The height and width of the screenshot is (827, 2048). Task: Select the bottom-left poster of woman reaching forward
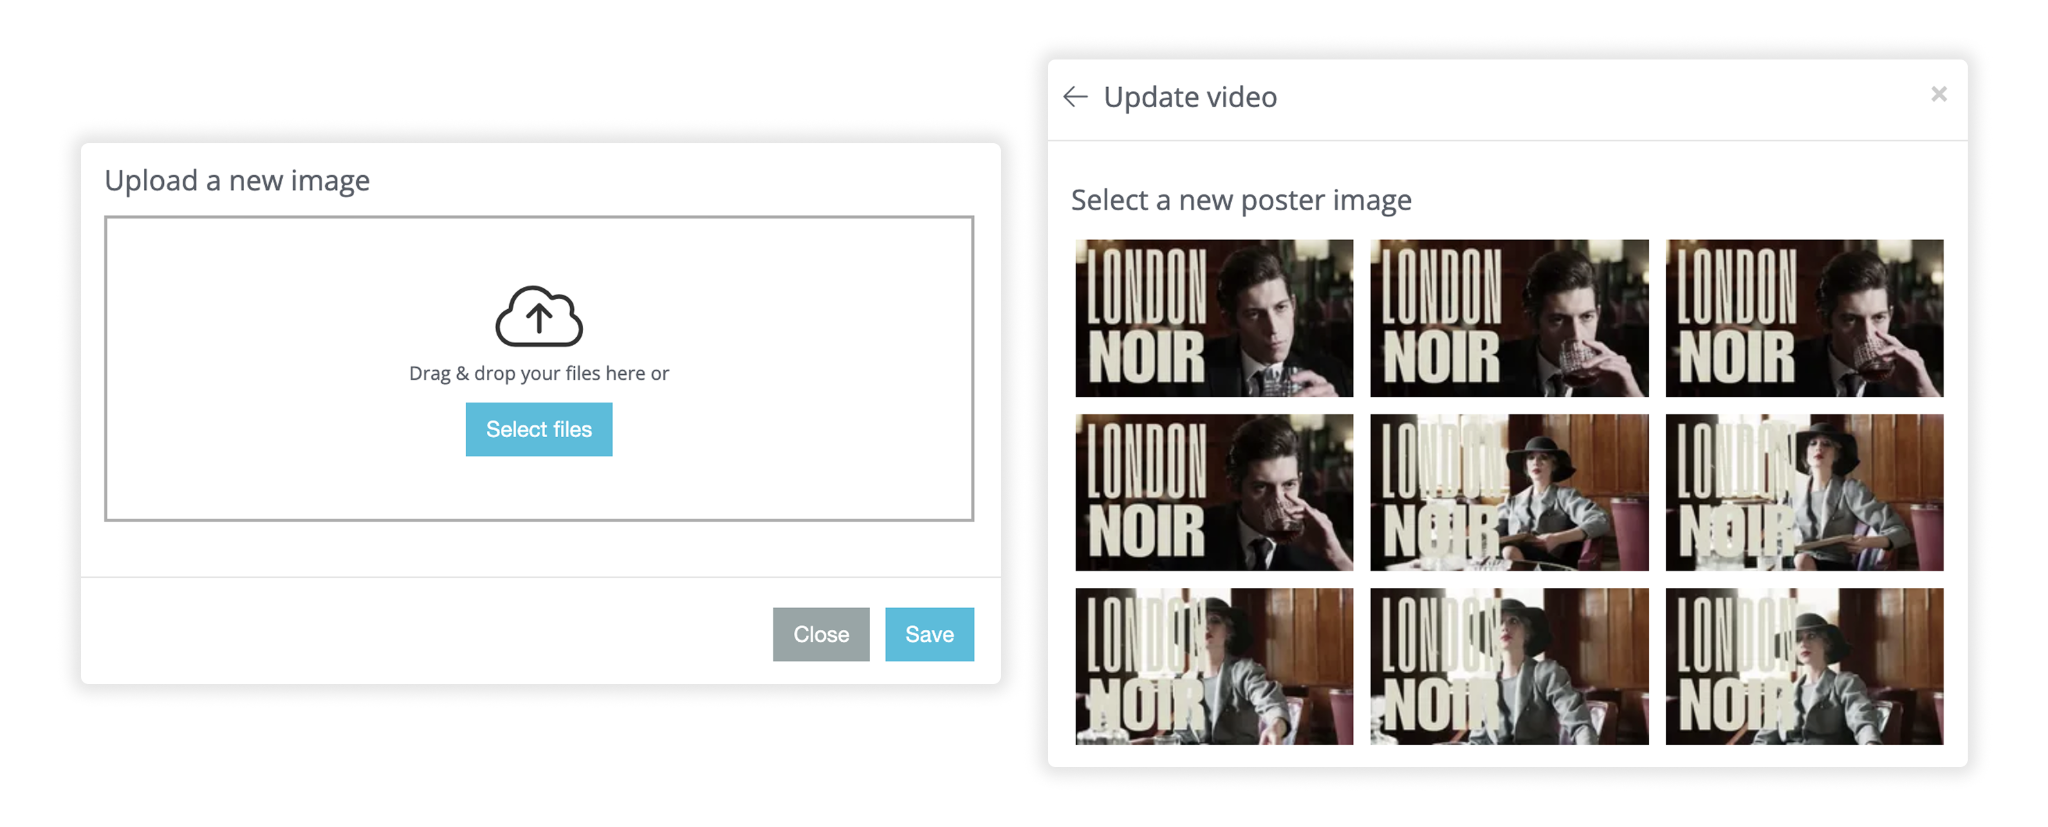point(1214,666)
